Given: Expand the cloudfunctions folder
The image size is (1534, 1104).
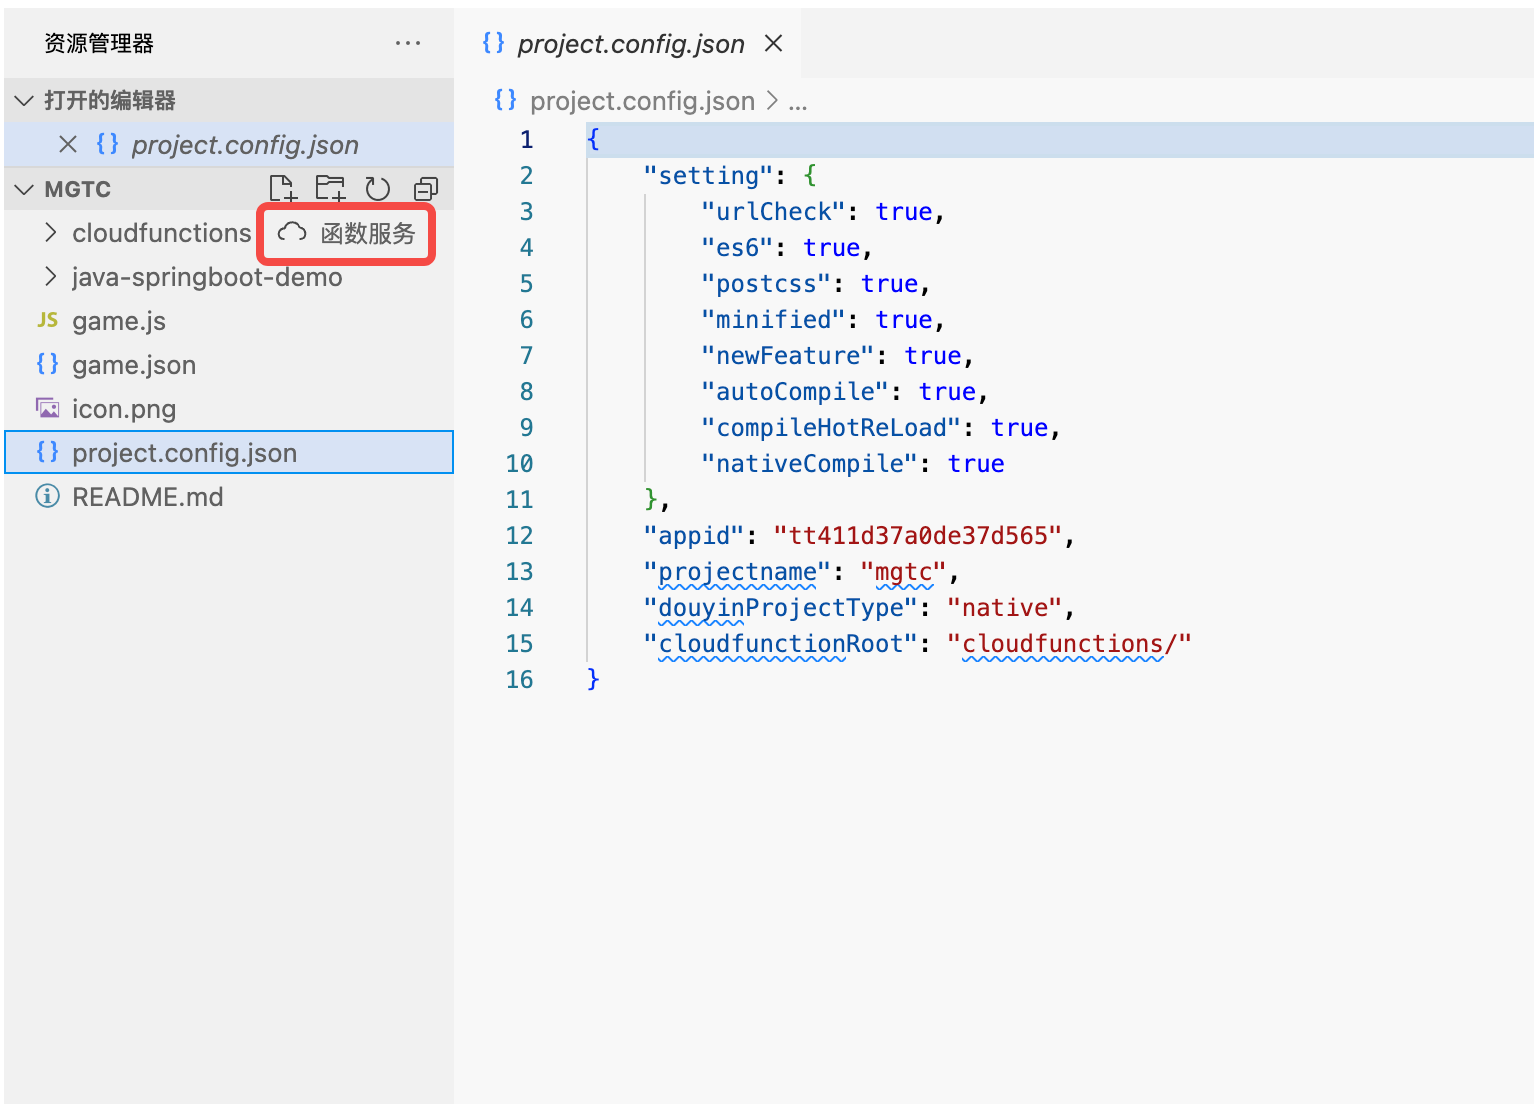Looking at the screenshot, I should [x=160, y=233].
